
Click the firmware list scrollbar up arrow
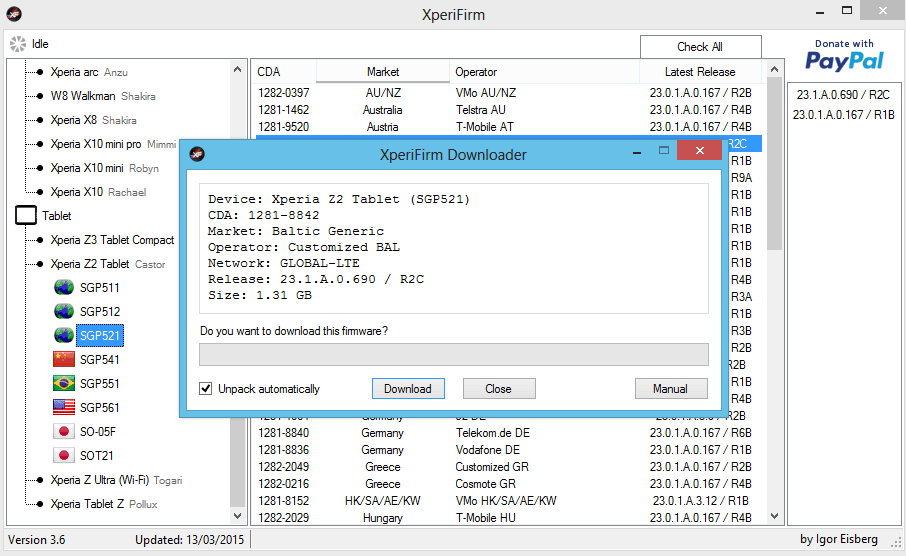[774, 69]
